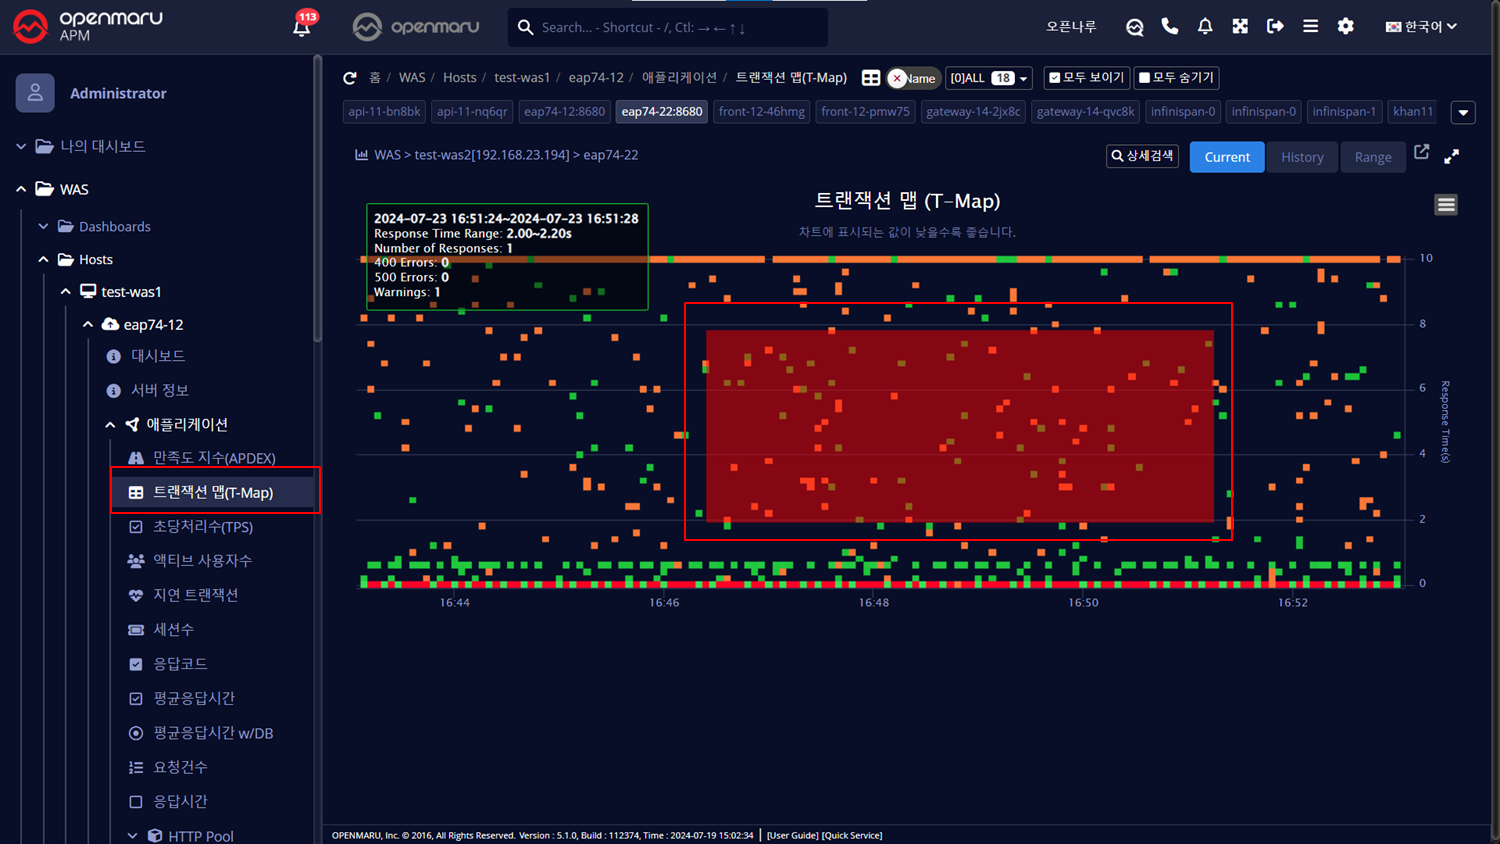Open the 한국어 language dropdown

tap(1420, 27)
